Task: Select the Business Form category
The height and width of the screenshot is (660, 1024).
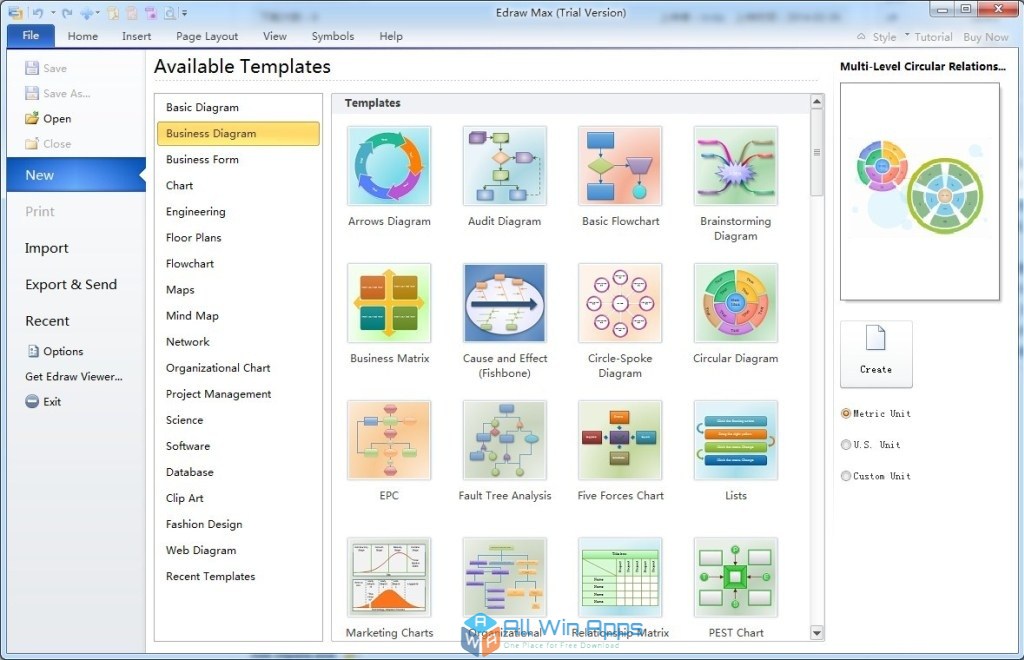Action: pyautogui.click(x=238, y=159)
